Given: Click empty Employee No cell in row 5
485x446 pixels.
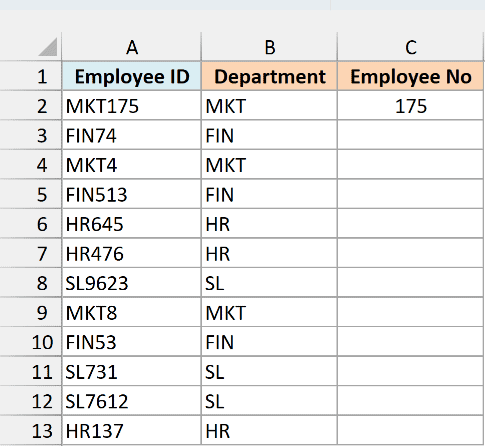Looking at the screenshot, I should tap(411, 194).
